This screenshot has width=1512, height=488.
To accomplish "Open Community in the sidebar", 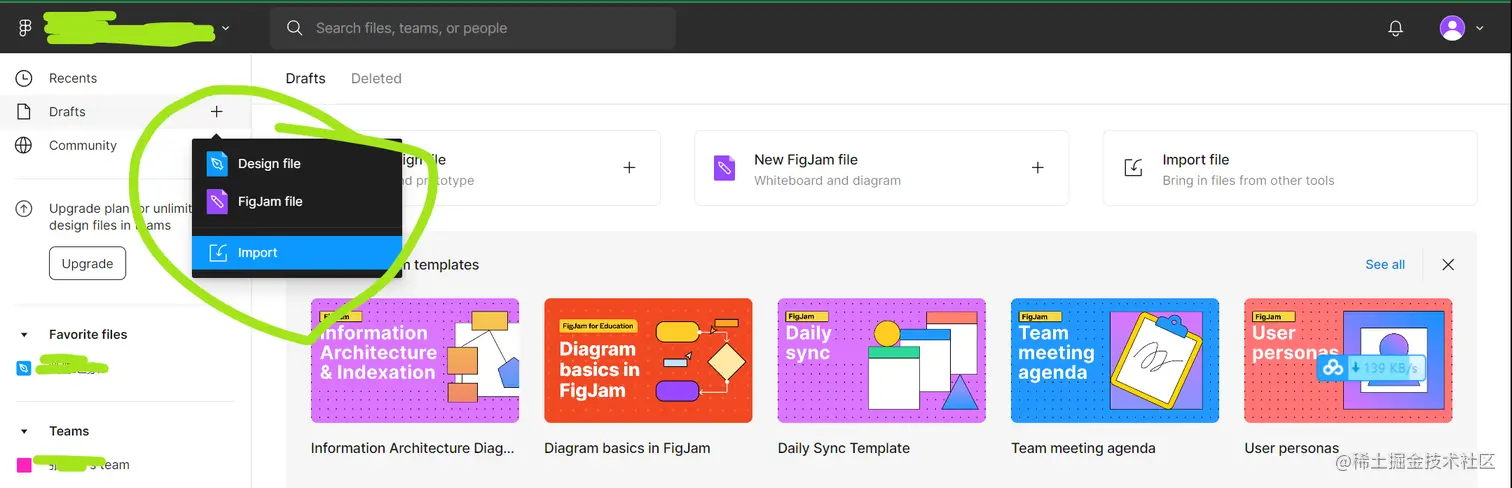I will pos(83,145).
